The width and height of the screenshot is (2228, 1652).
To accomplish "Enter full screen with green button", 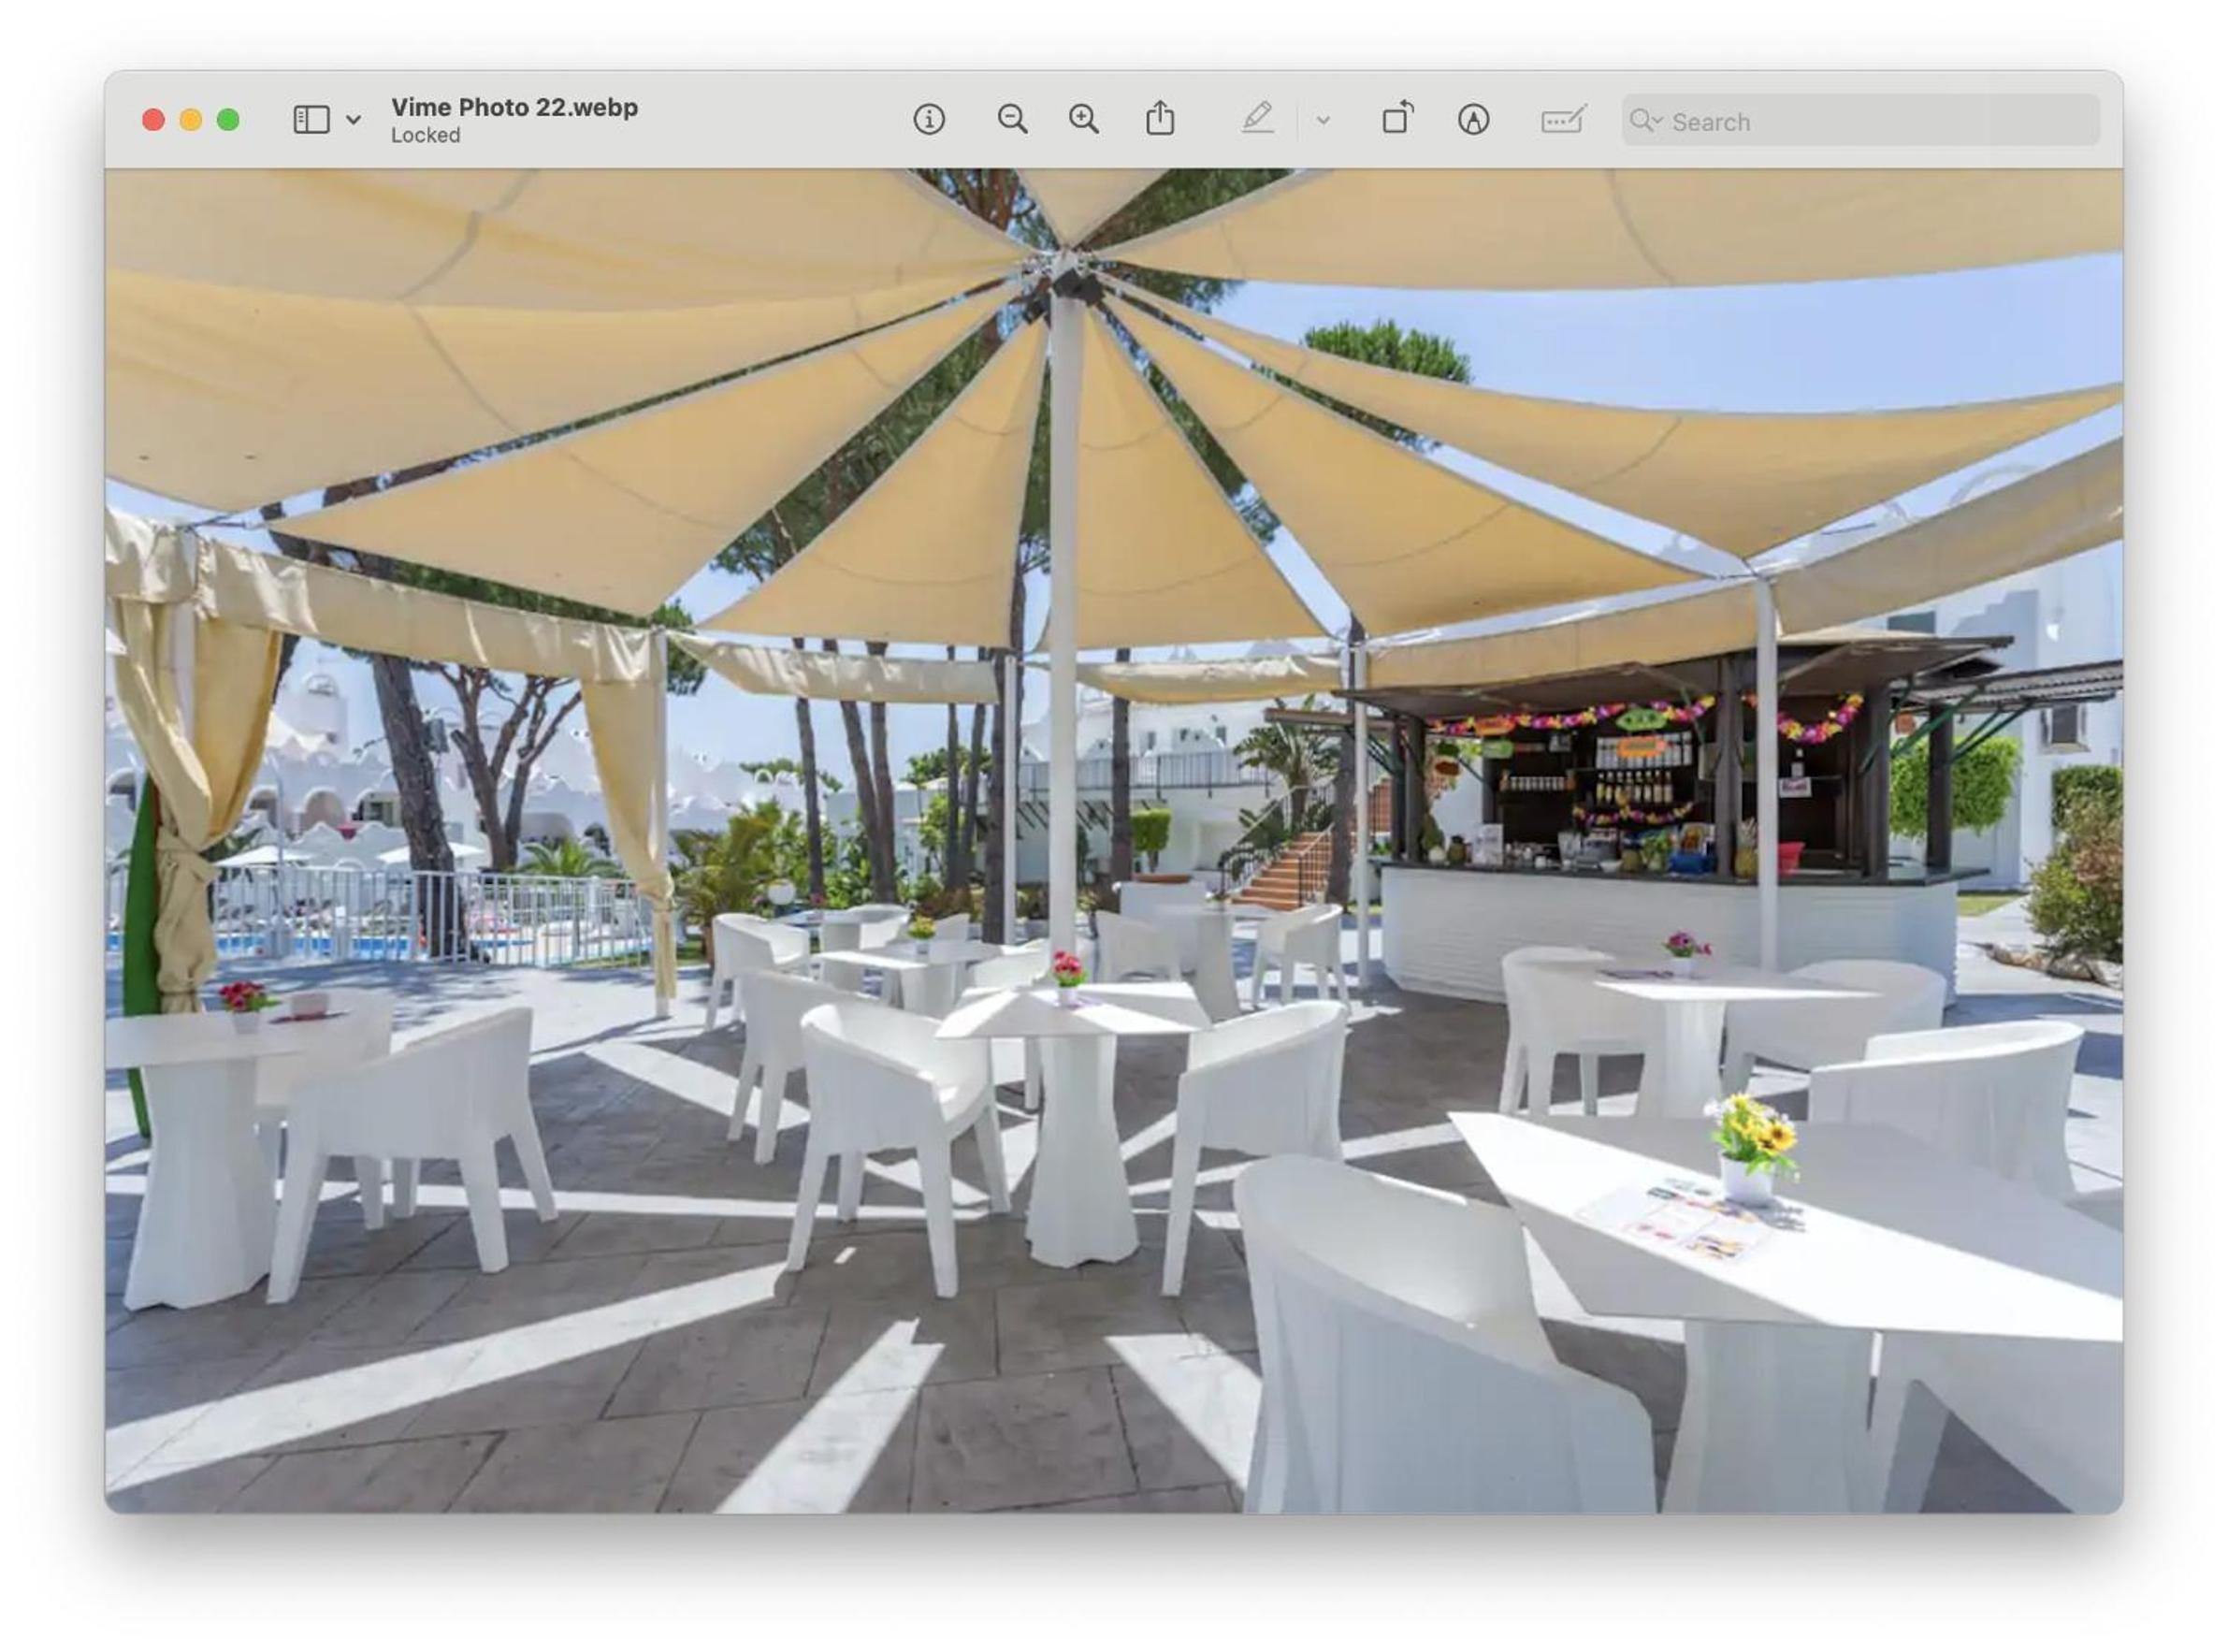I will (228, 120).
